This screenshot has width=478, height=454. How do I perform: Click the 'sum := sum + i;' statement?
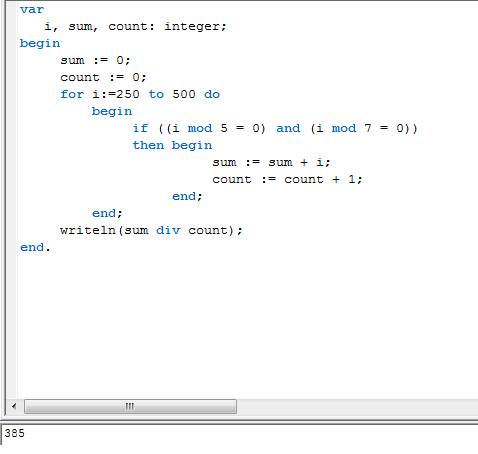(x=271, y=162)
